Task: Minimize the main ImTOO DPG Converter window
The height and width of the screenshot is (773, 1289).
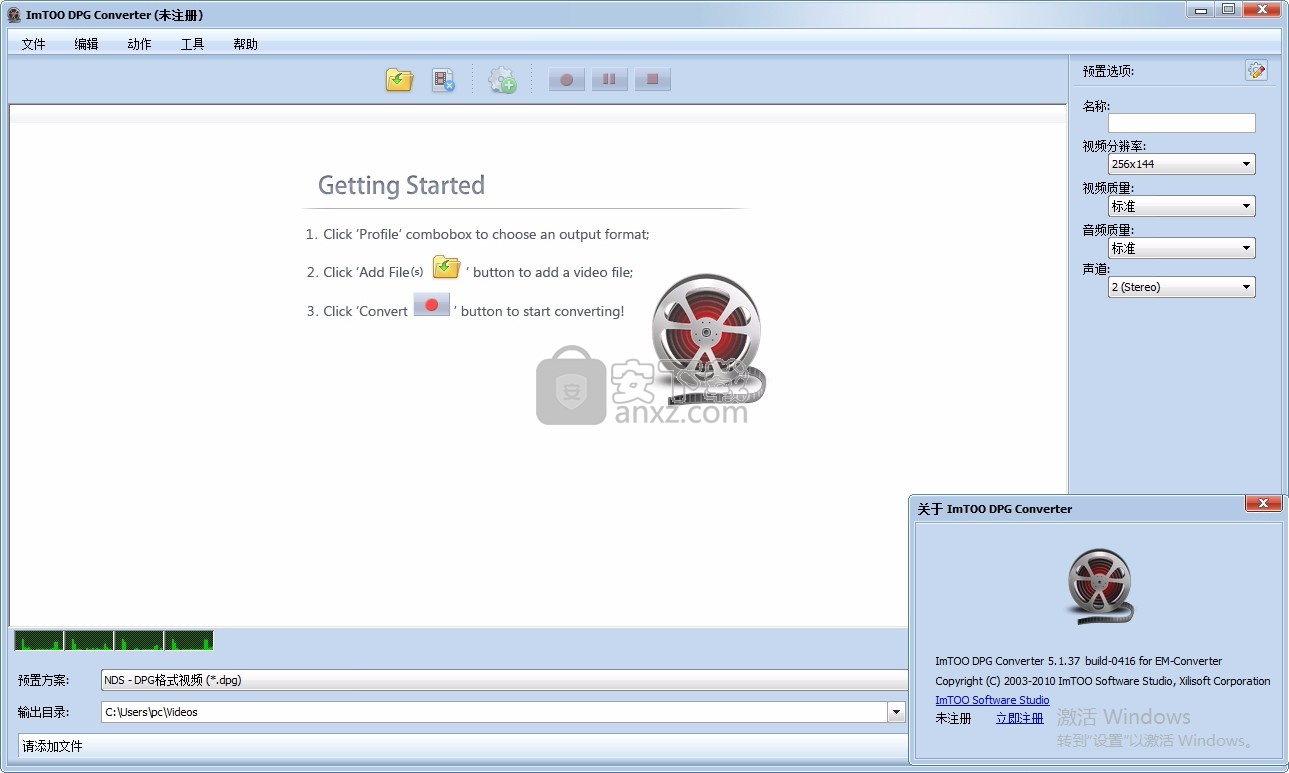Action: pyautogui.click(x=1202, y=9)
